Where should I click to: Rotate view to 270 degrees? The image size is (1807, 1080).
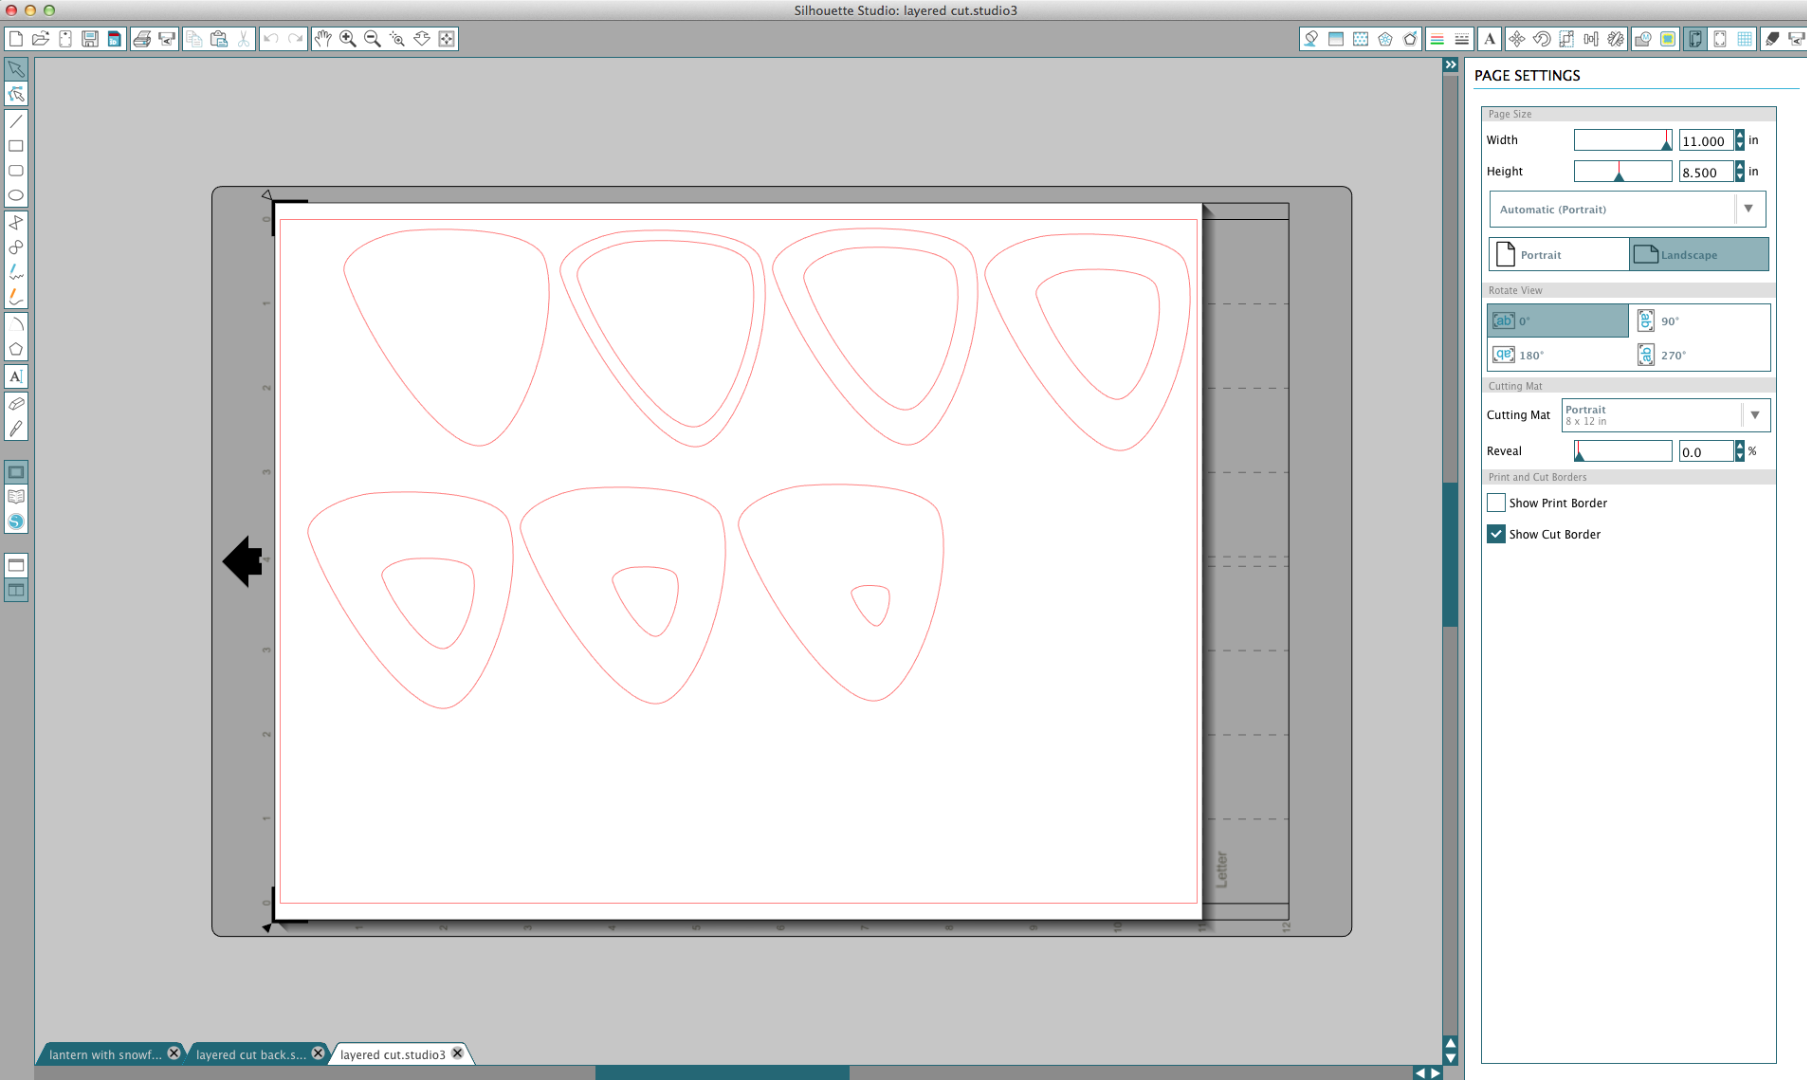click(1699, 355)
